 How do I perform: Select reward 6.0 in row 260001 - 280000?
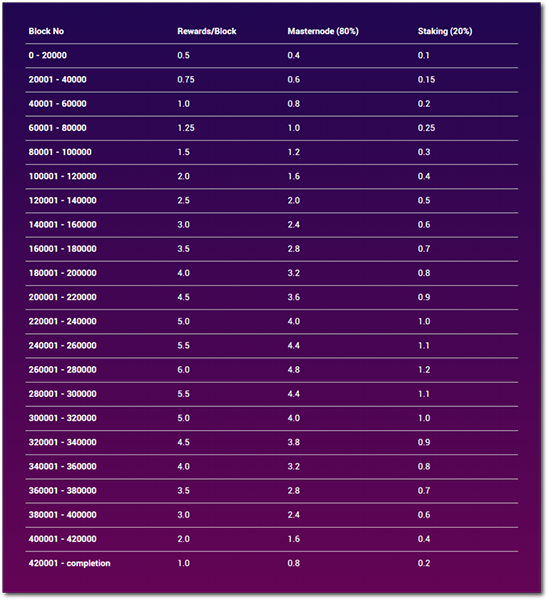[183, 370]
